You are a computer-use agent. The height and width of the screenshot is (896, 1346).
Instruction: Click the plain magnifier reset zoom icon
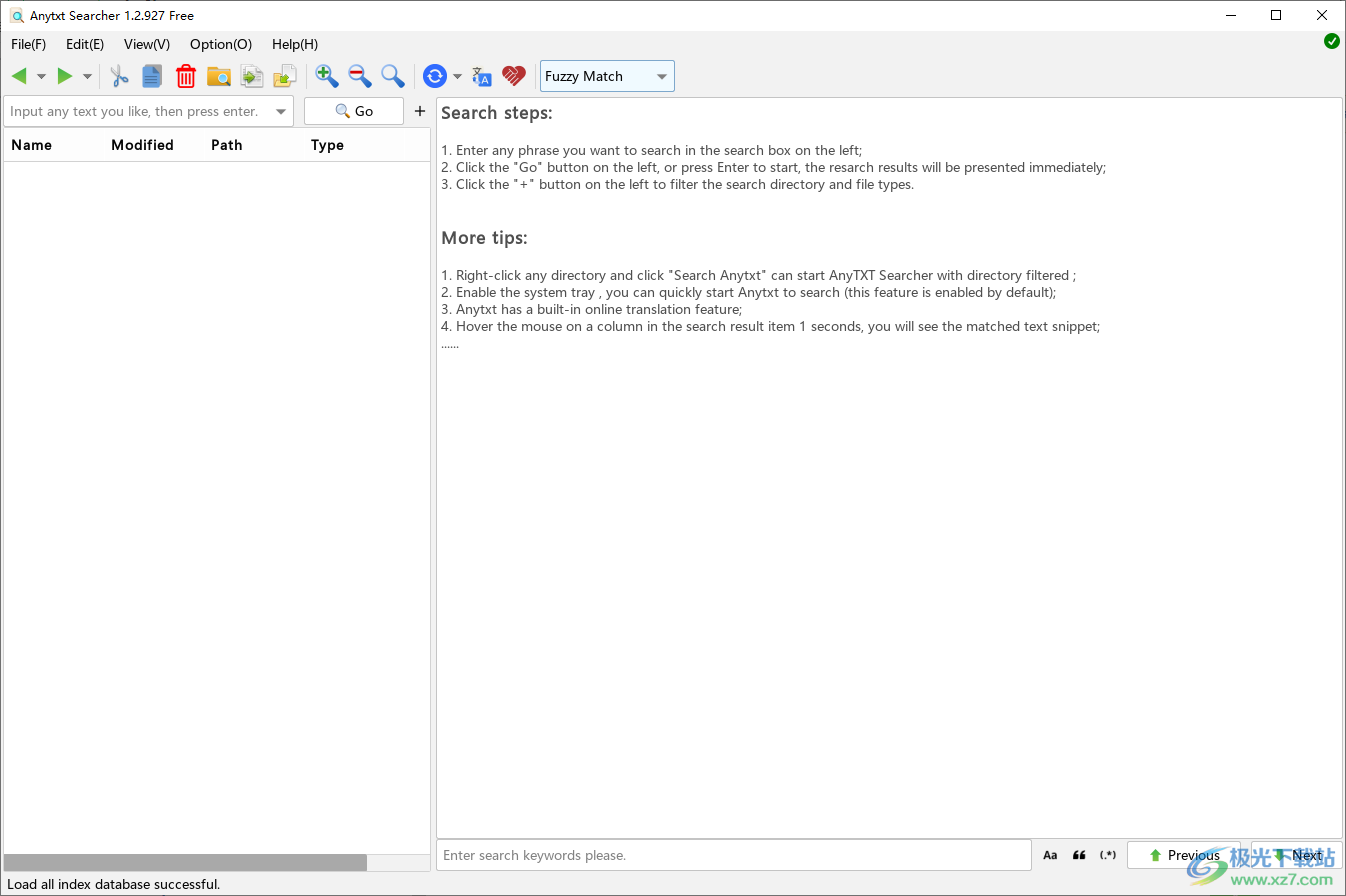coord(393,76)
